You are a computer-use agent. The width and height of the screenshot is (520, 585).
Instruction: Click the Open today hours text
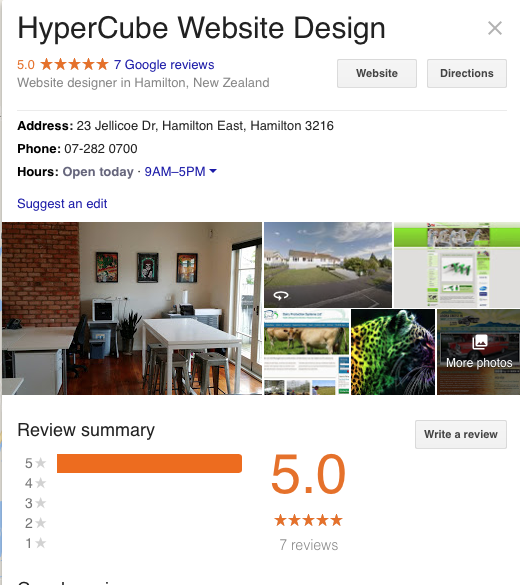[98, 172]
